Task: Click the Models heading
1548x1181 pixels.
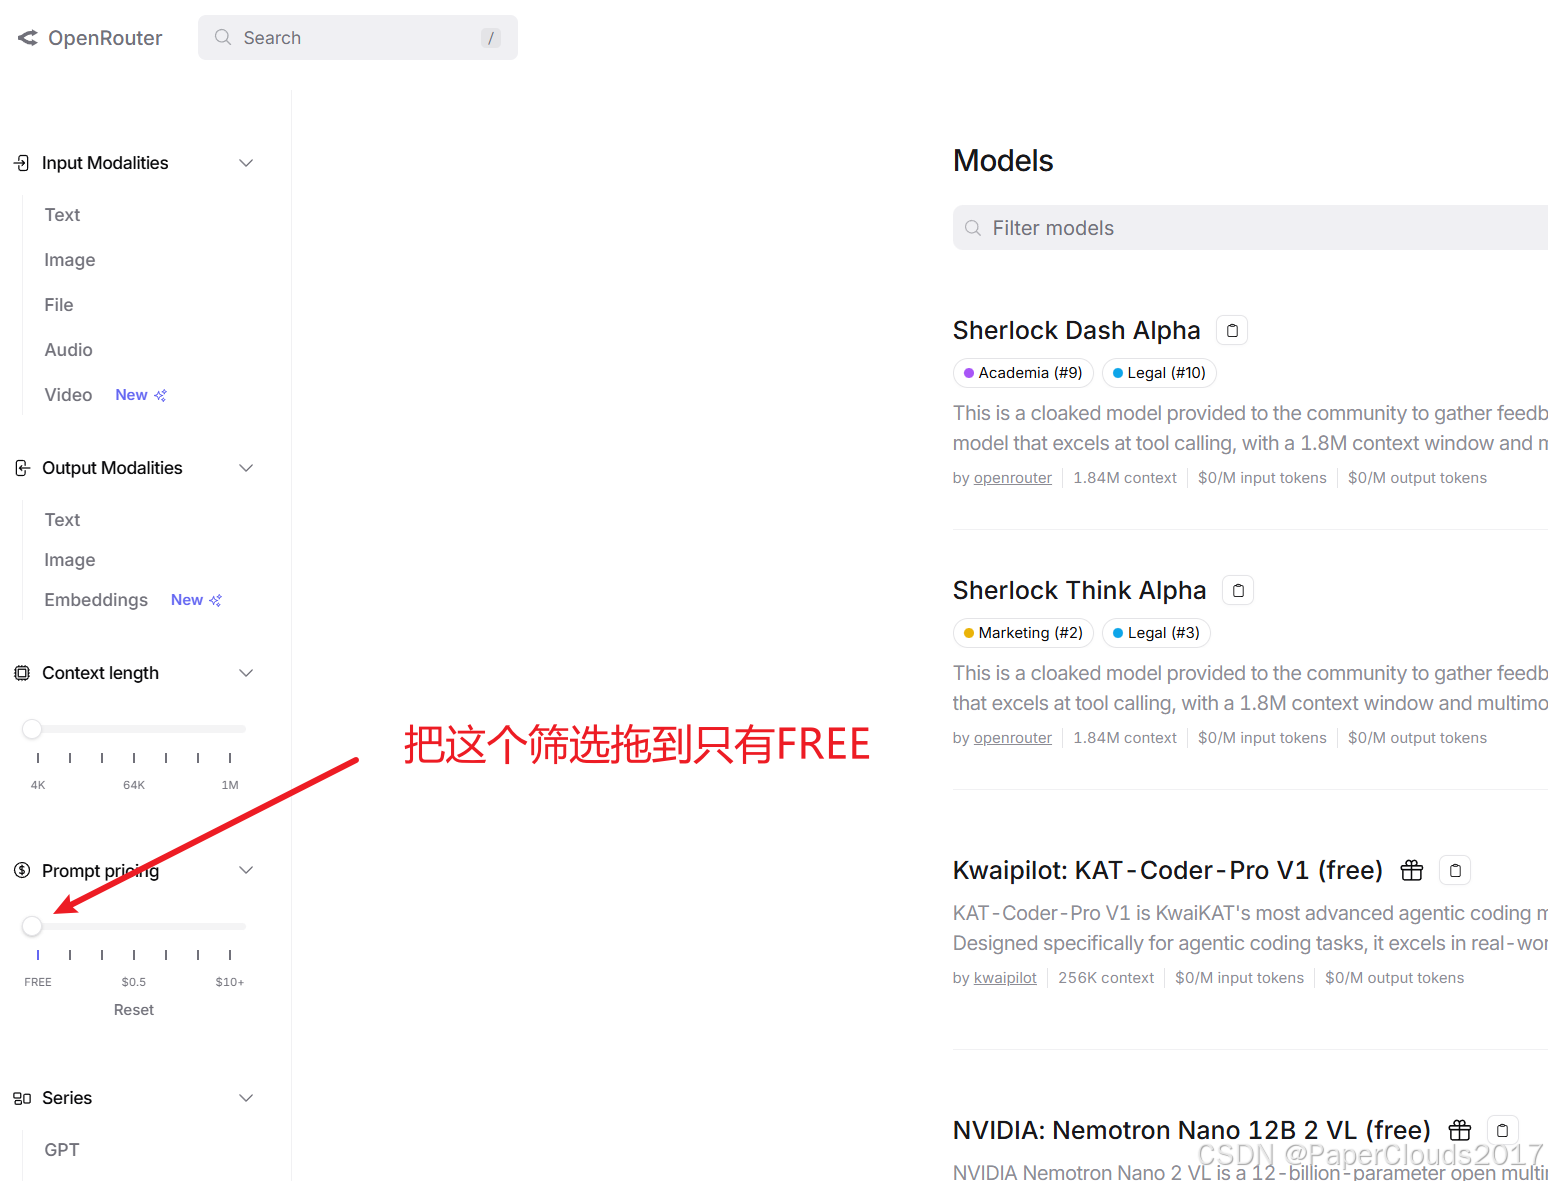Action: click(1003, 161)
